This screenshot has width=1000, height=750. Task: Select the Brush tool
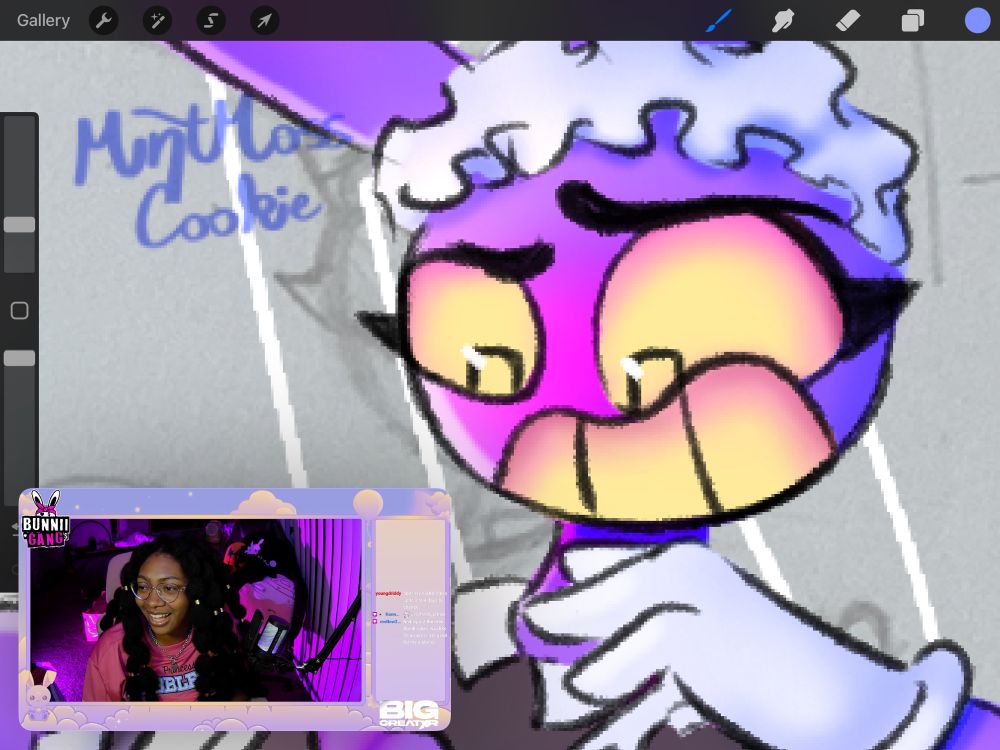pyautogui.click(x=719, y=20)
